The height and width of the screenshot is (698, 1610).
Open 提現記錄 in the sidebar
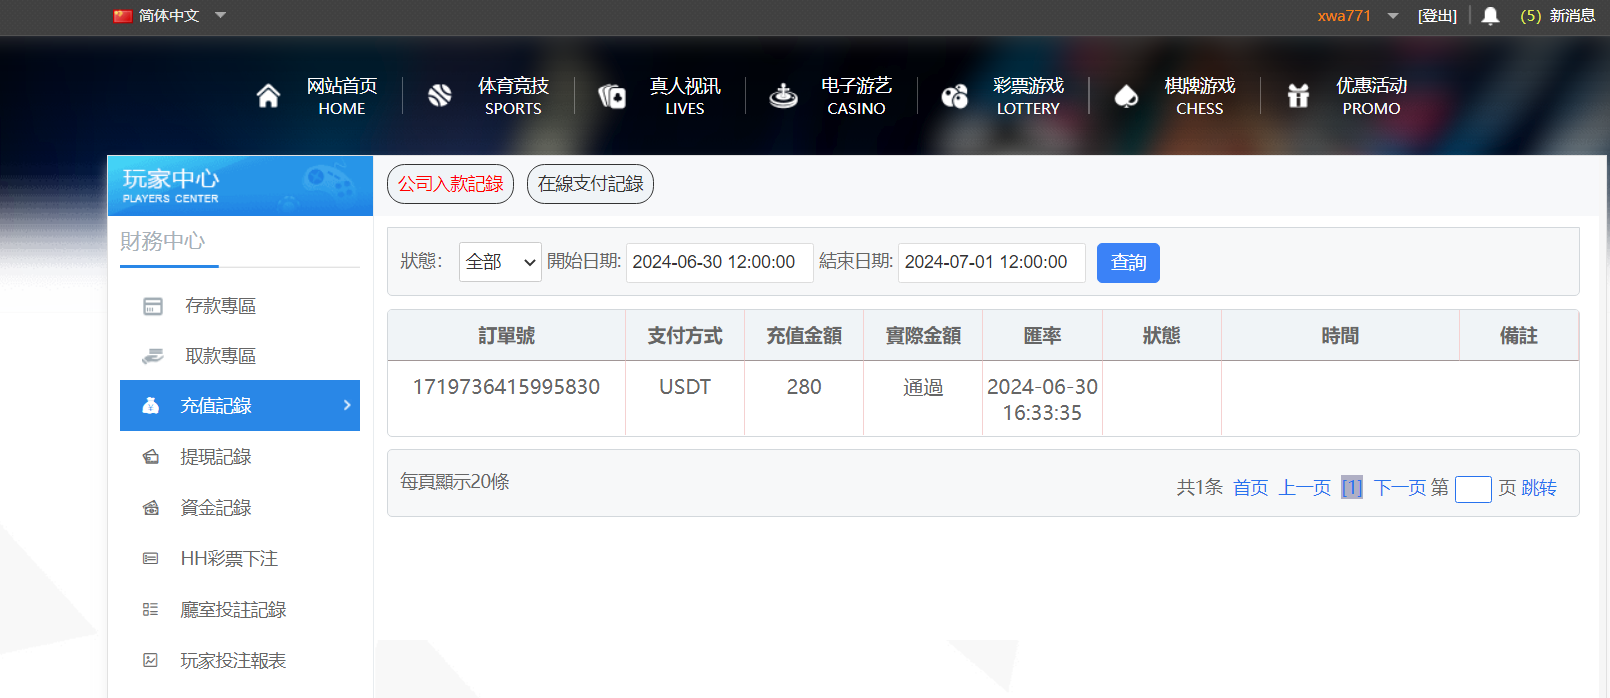pyautogui.click(x=216, y=457)
